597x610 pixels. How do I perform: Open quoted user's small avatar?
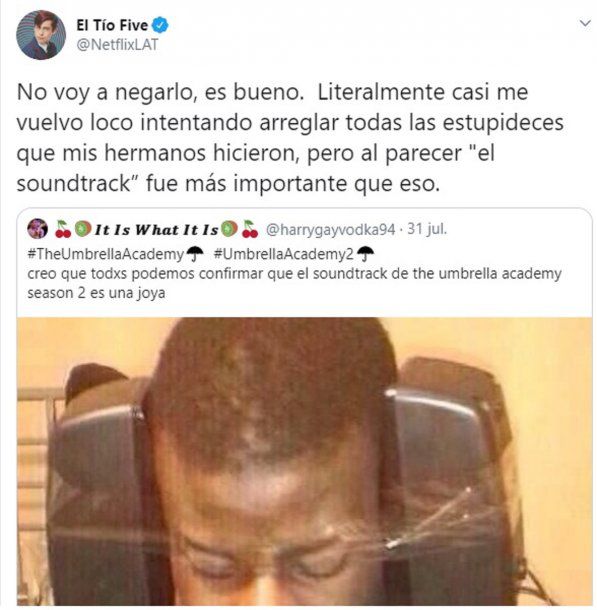pyautogui.click(x=37, y=229)
